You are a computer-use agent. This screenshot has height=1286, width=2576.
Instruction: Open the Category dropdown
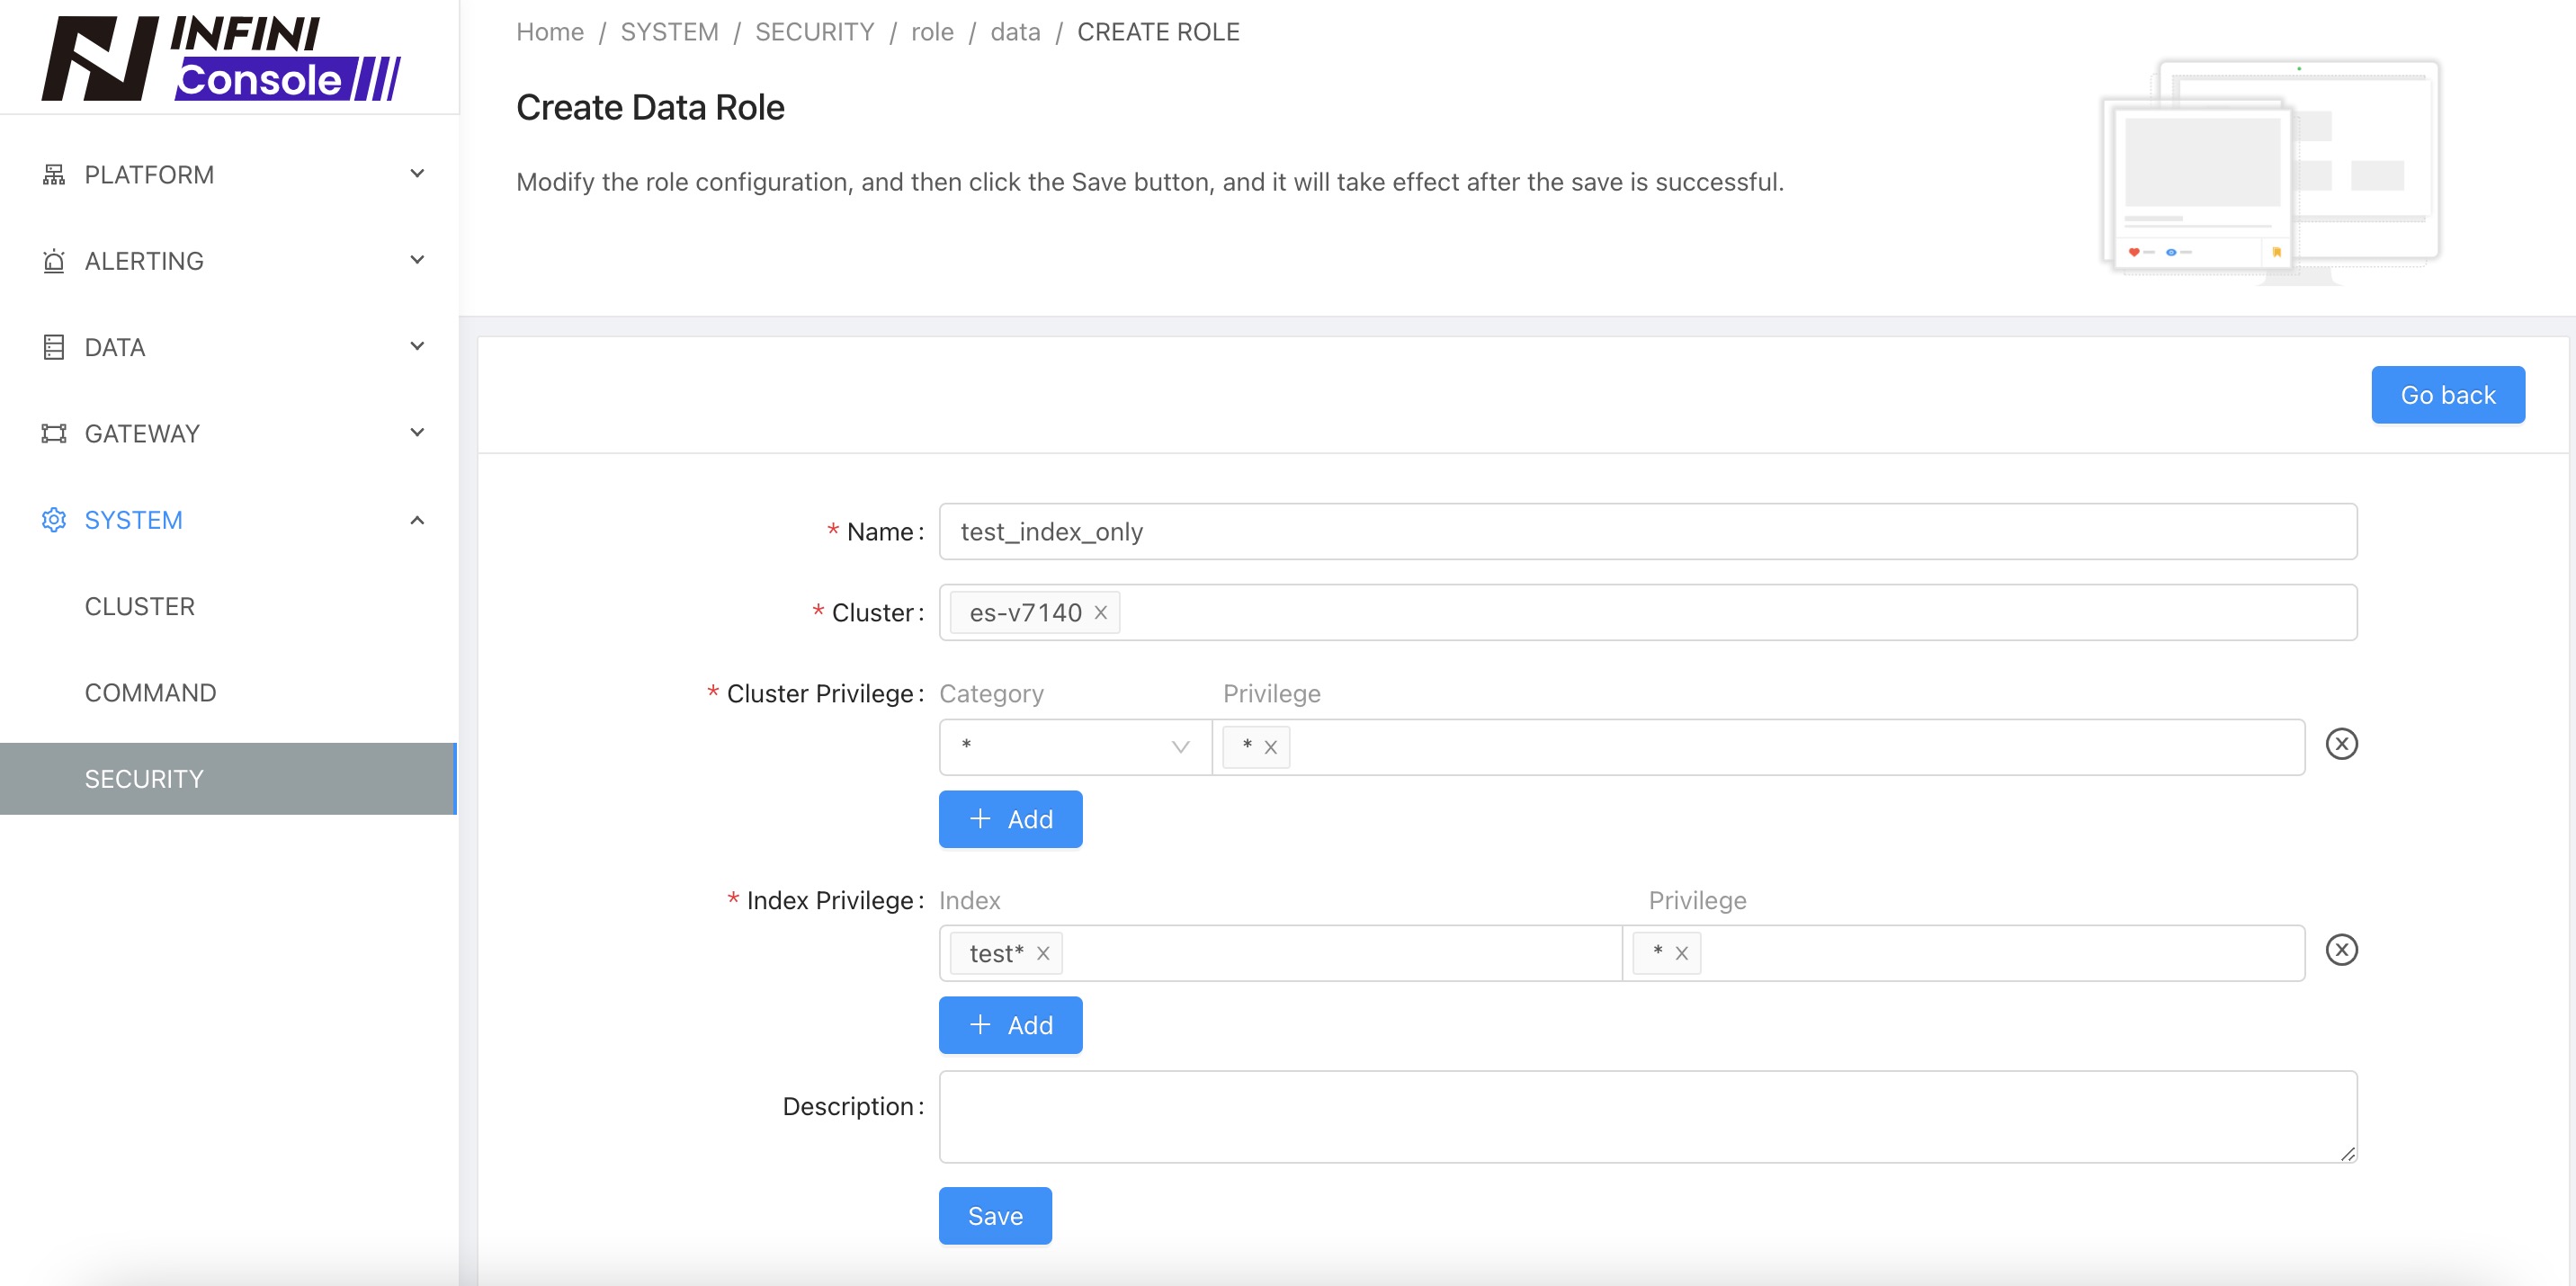point(1075,746)
